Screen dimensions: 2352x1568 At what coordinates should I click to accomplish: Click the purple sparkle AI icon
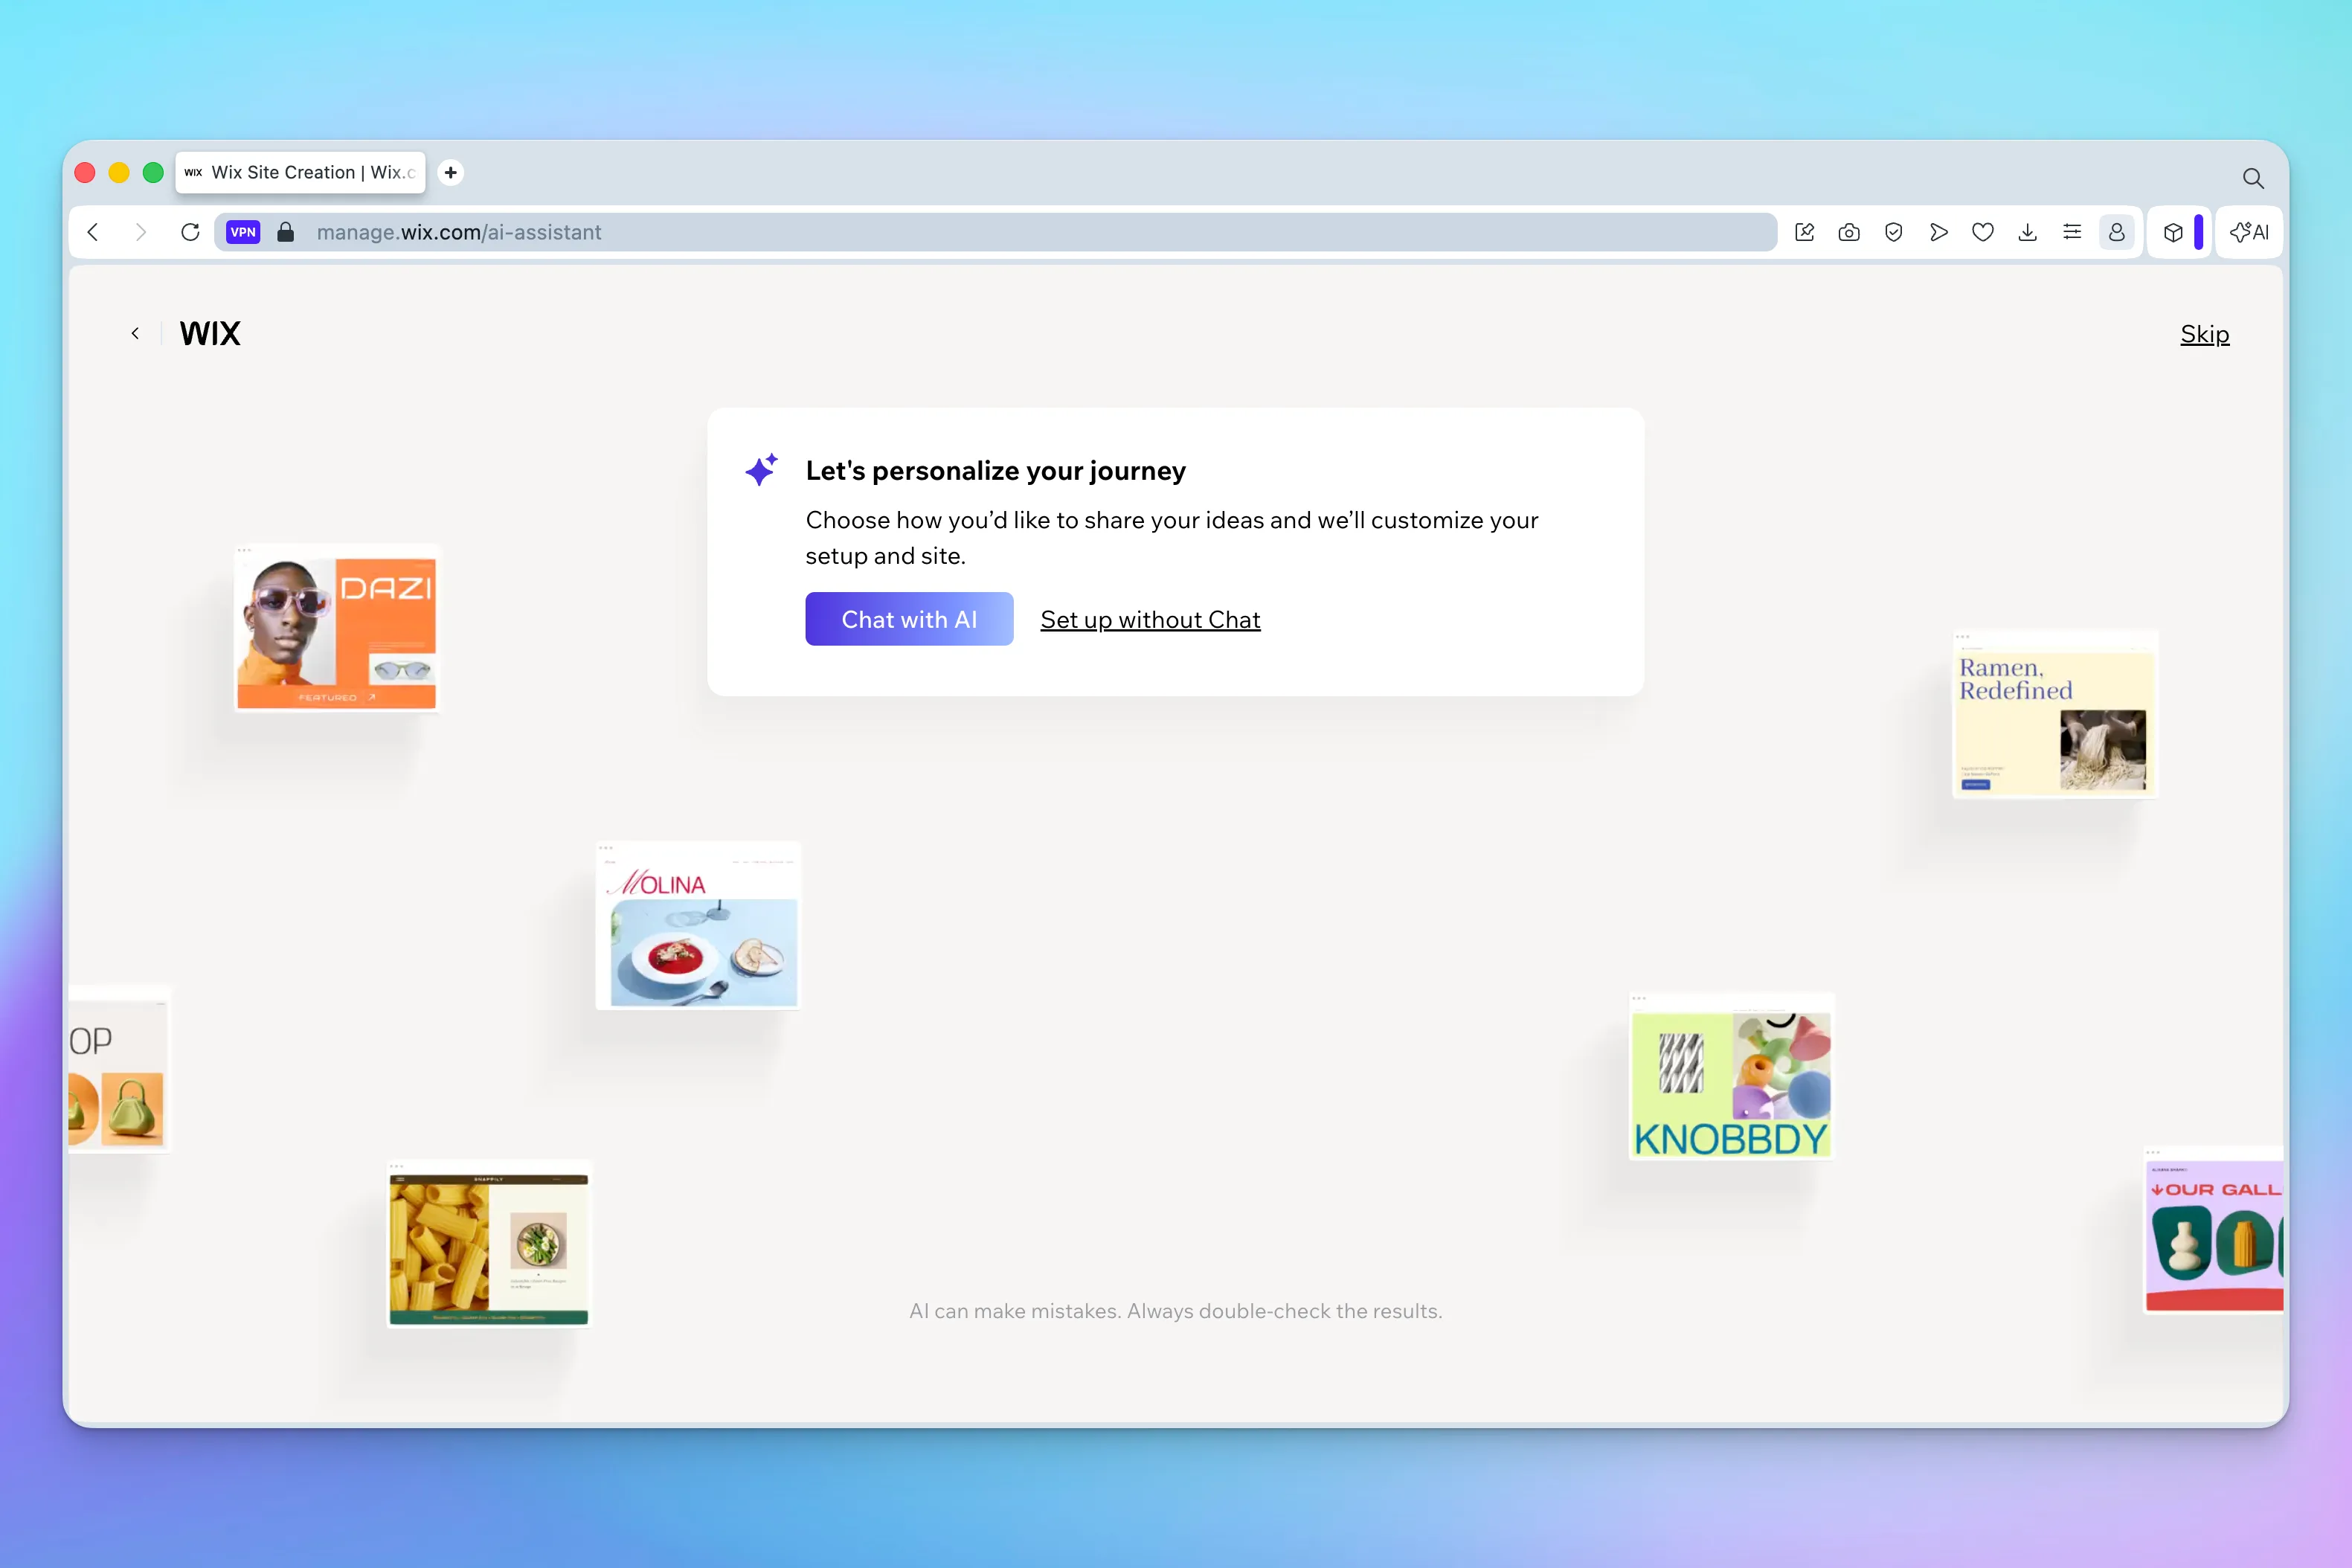click(x=761, y=469)
